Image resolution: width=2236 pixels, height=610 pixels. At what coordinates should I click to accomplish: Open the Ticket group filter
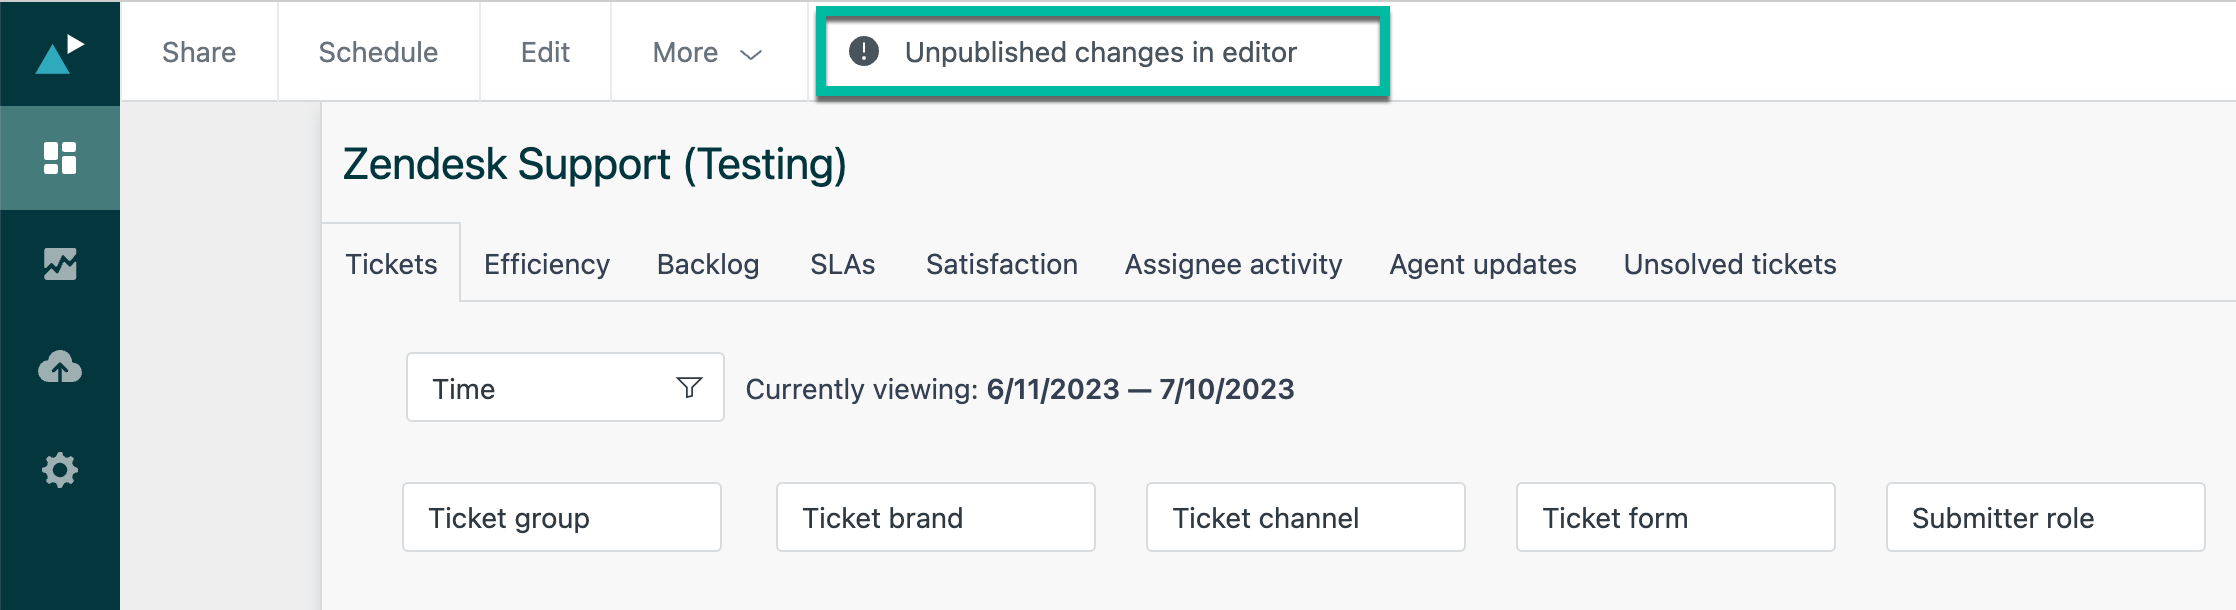click(x=561, y=518)
